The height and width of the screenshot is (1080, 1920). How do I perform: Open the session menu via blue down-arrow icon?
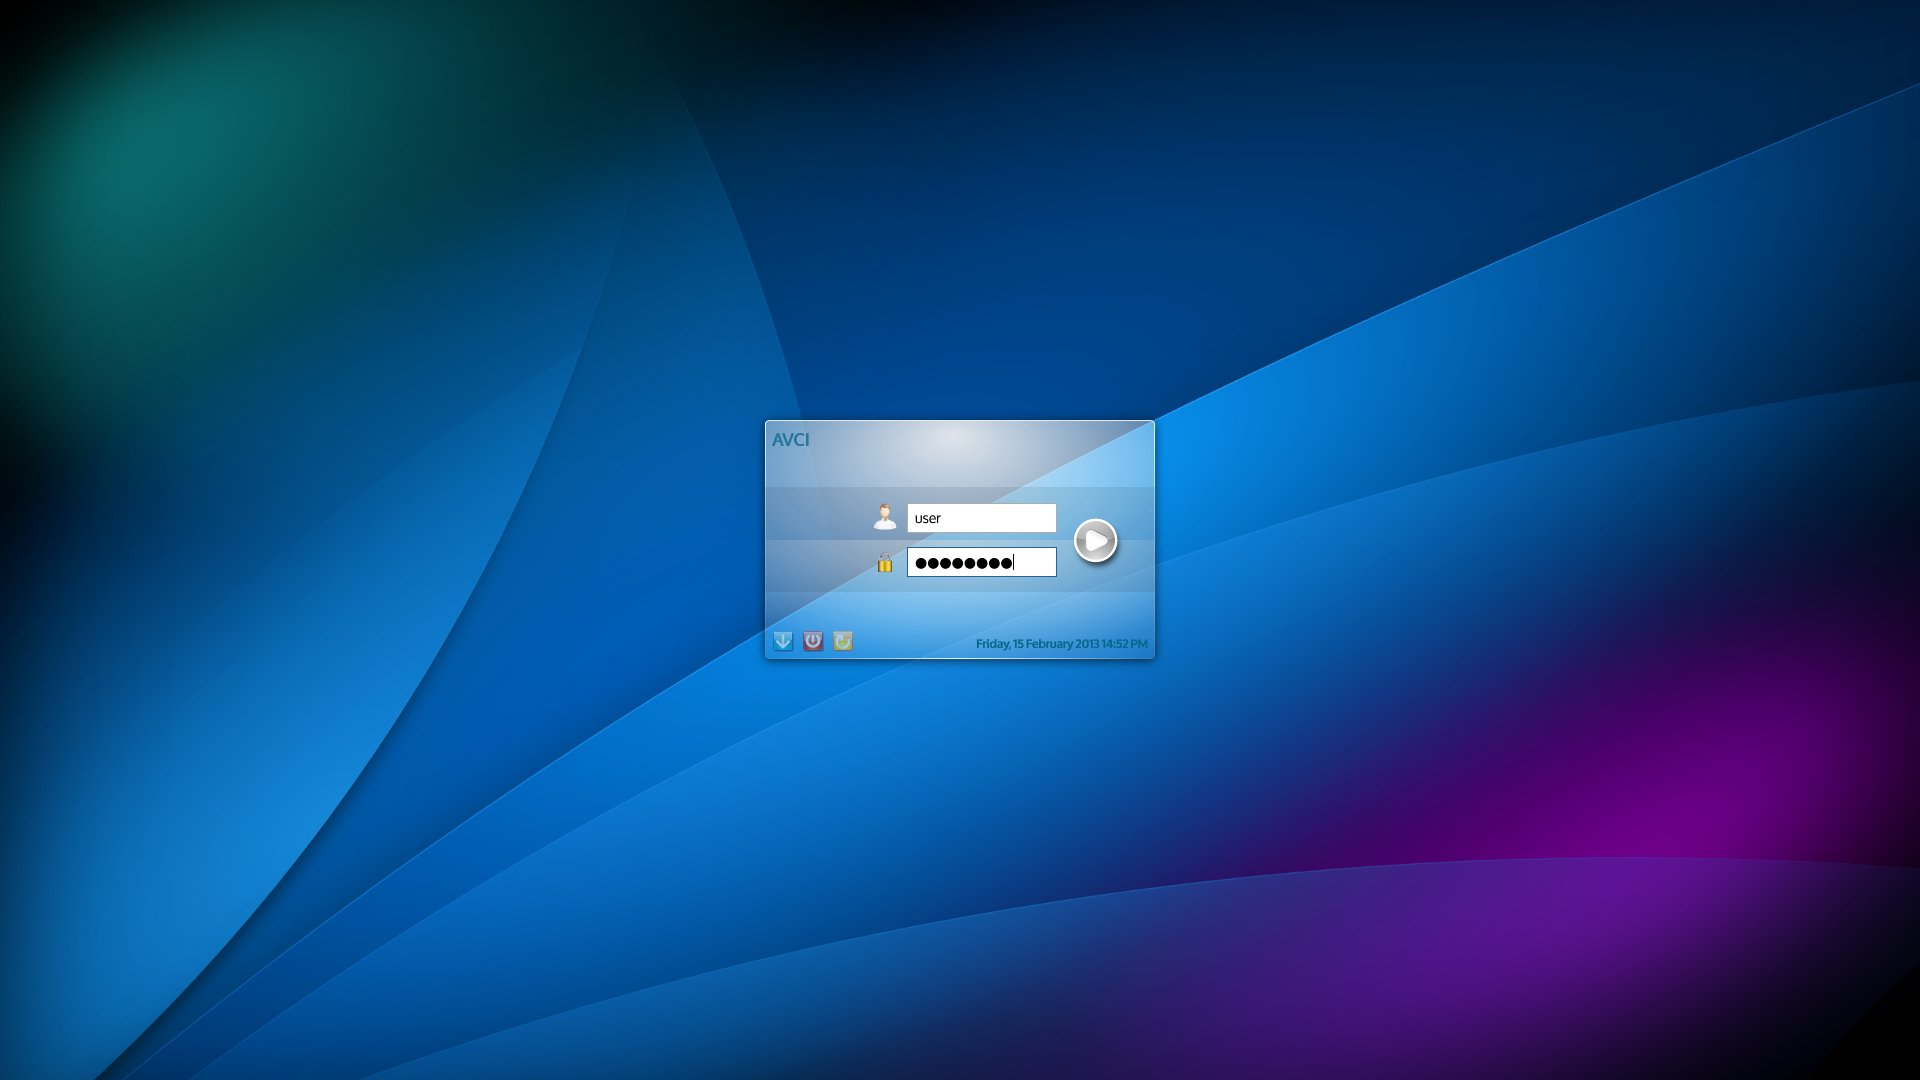[783, 641]
